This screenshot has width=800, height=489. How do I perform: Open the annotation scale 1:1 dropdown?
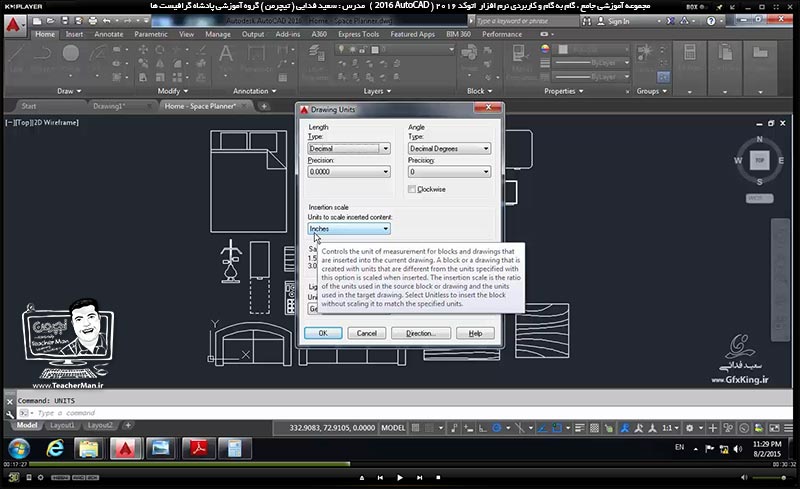(670, 428)
